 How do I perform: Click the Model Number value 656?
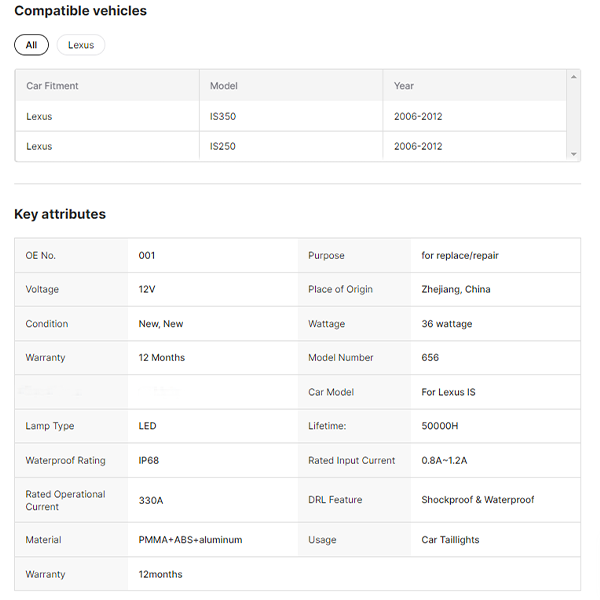pos(430,357)
